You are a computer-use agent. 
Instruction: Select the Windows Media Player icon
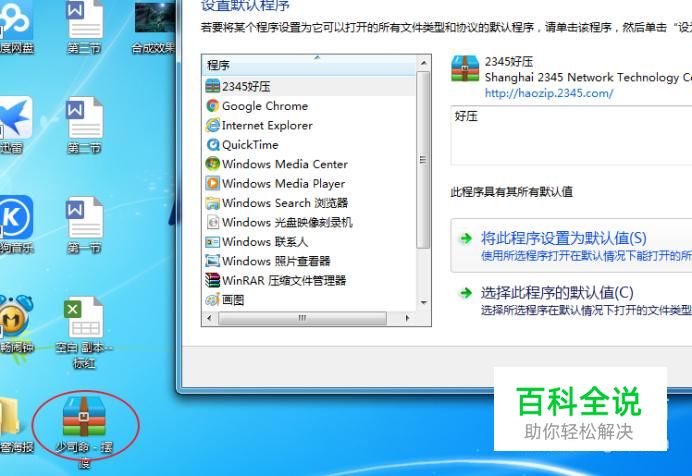coord(213,183)
